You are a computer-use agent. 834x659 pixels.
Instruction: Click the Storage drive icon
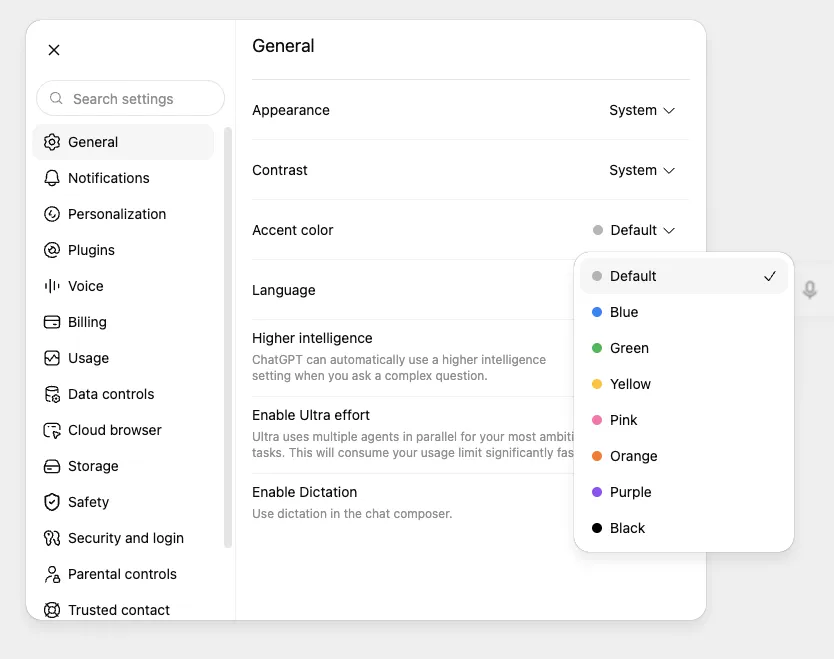(x=52, y=466)
